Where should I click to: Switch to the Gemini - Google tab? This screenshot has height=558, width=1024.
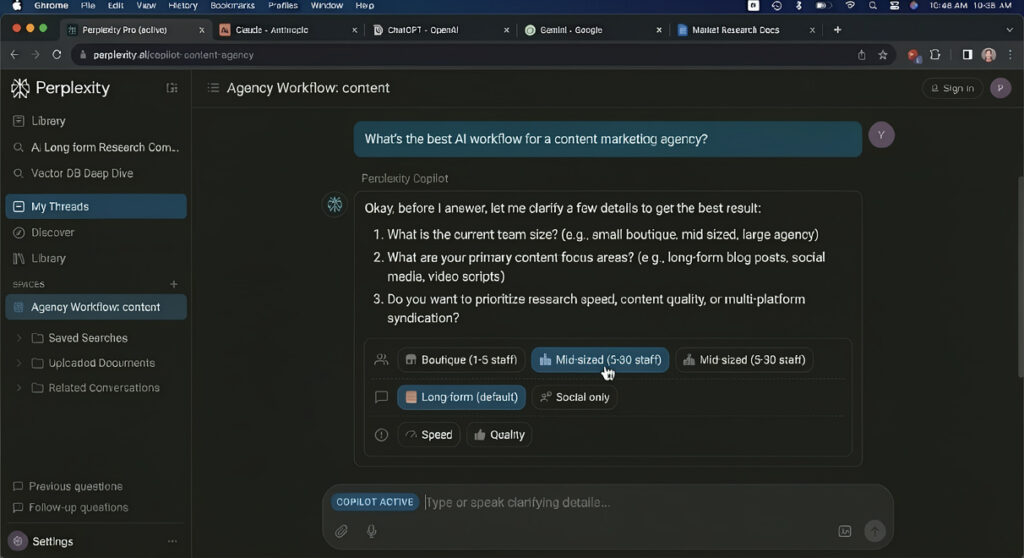(x=593, y=30)
